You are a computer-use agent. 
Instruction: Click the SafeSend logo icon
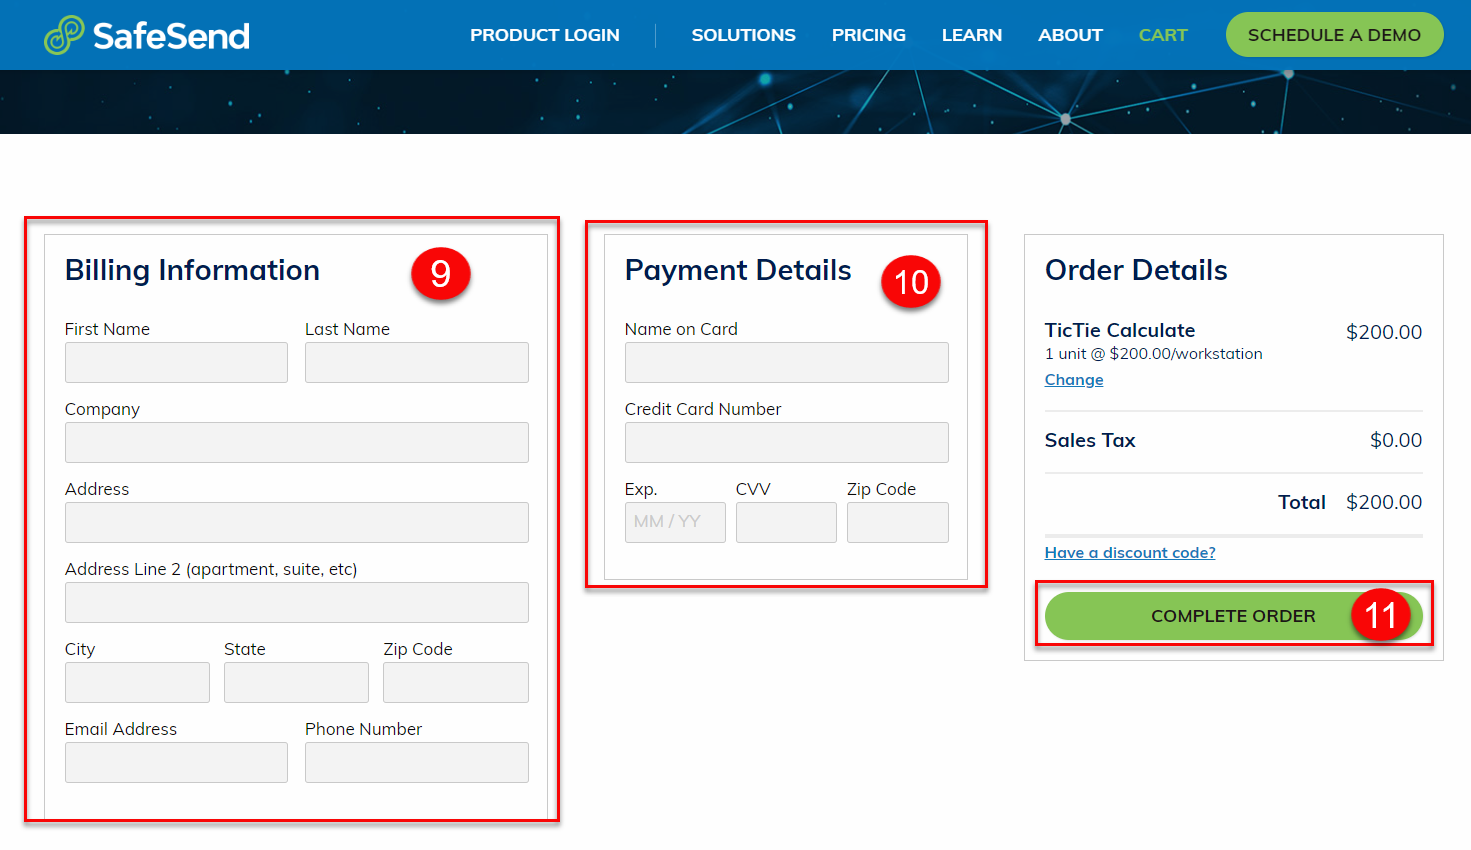(62, 34)
